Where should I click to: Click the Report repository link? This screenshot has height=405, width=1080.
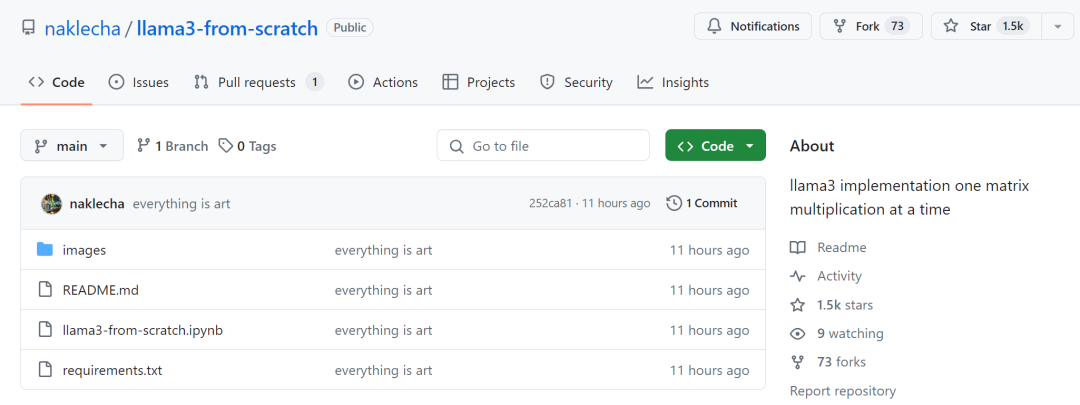click(x=842, y=391)
